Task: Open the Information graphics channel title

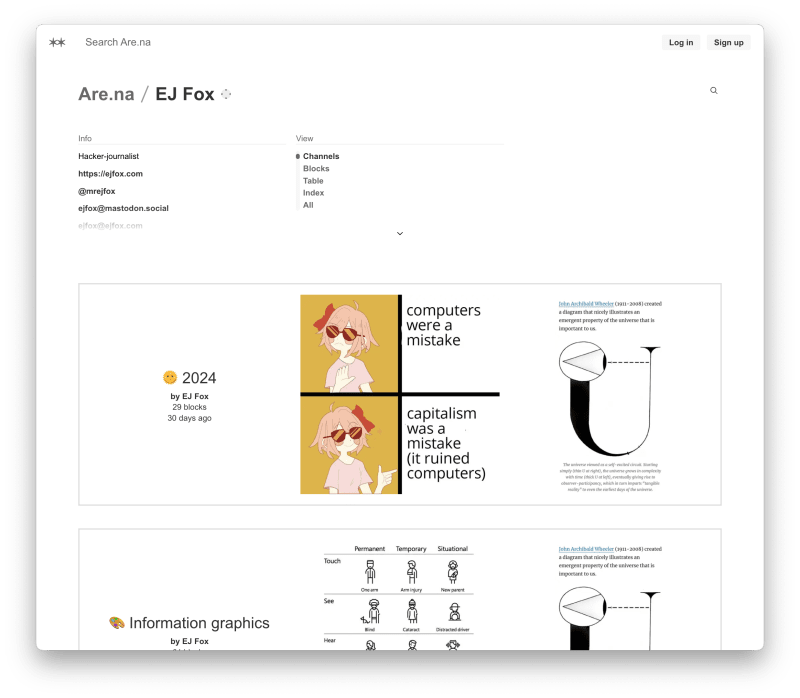Action: (x=199, y=623)
